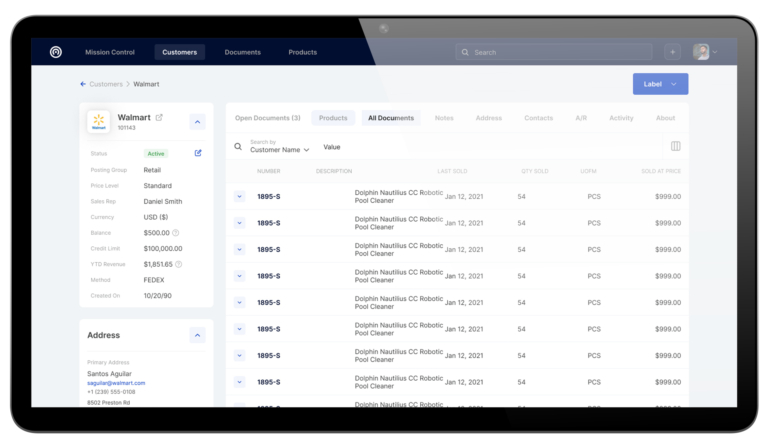
Task: Click the Balance help question icon
Action: [176, 233]
